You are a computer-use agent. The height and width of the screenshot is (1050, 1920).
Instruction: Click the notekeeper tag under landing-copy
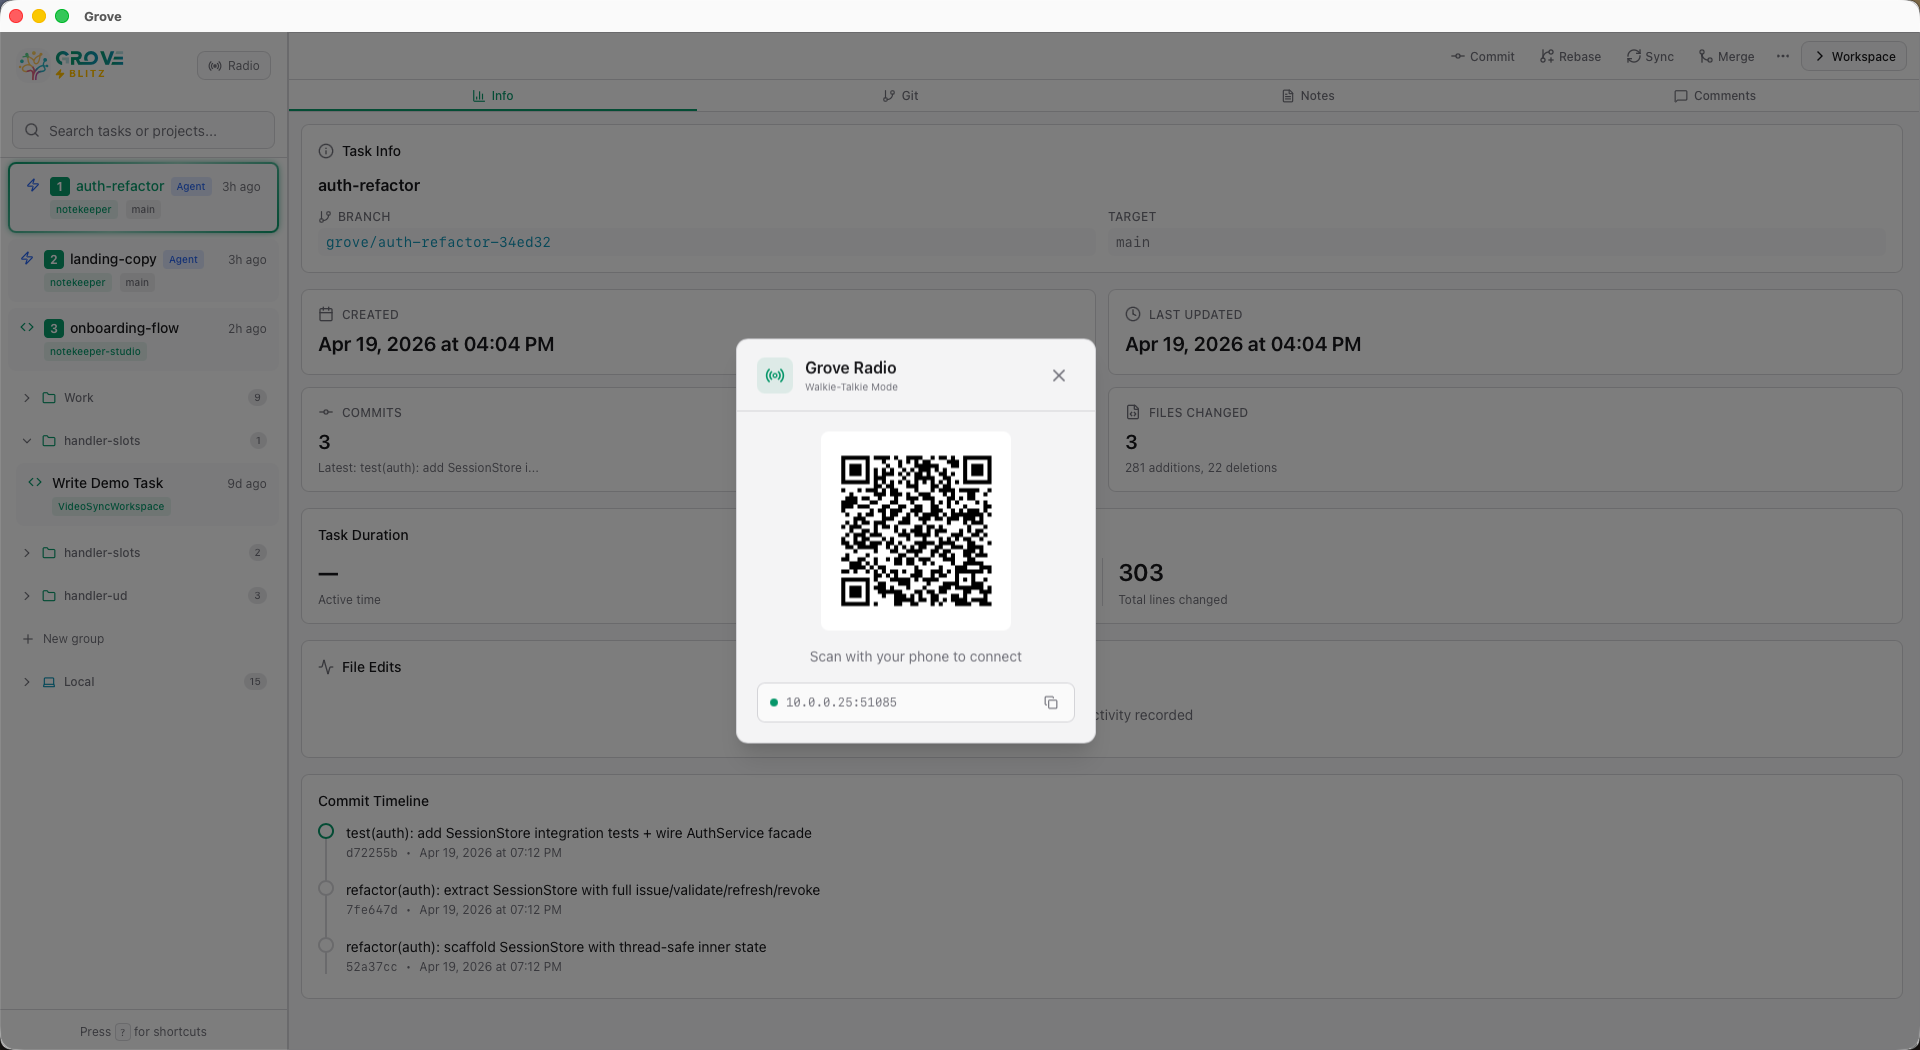tap(78, 283)
